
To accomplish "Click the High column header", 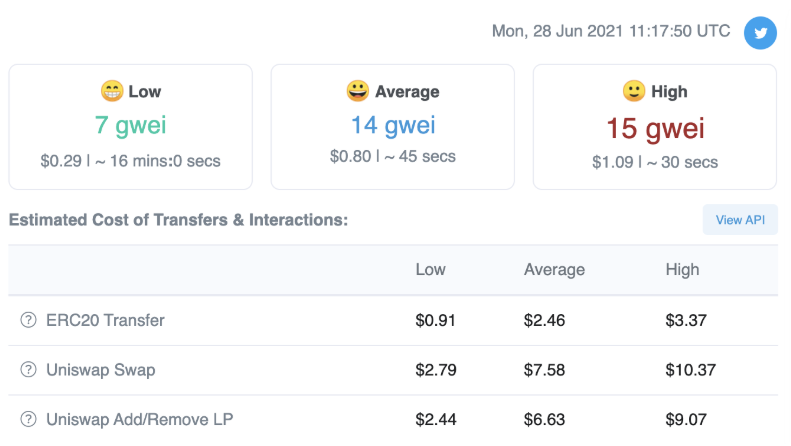I will pyautogui.click(x=682, y=270).
